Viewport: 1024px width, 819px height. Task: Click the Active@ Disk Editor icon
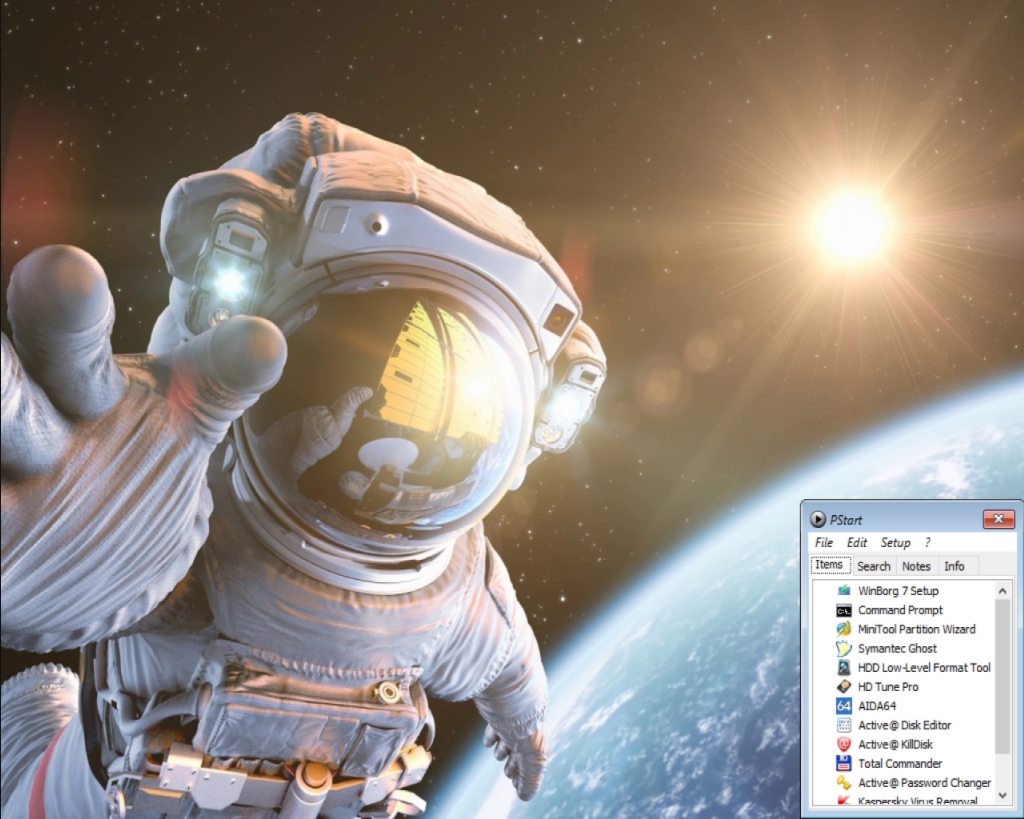click(844, 725)
